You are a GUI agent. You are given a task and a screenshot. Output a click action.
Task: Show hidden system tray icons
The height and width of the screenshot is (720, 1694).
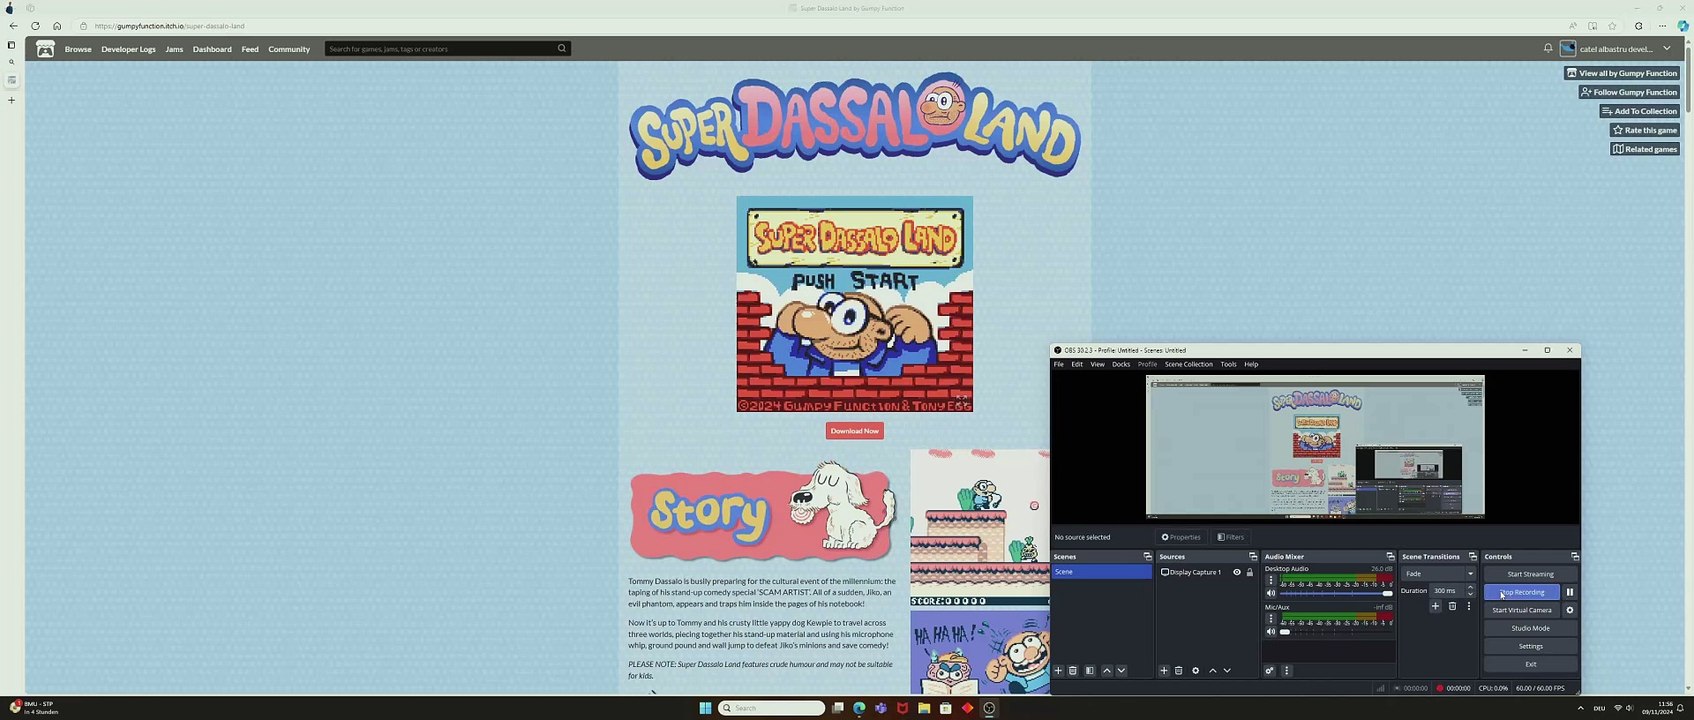pos(1580,708)
